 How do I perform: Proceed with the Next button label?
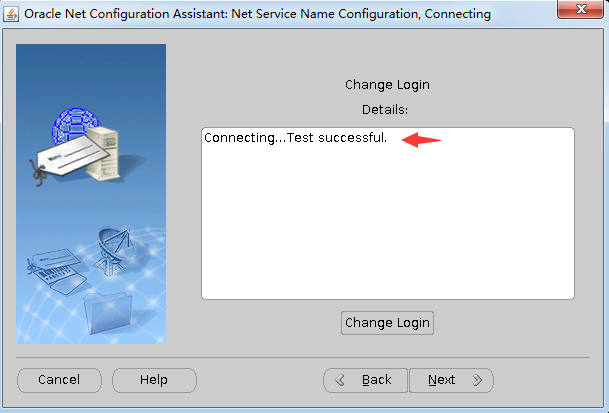441,380
